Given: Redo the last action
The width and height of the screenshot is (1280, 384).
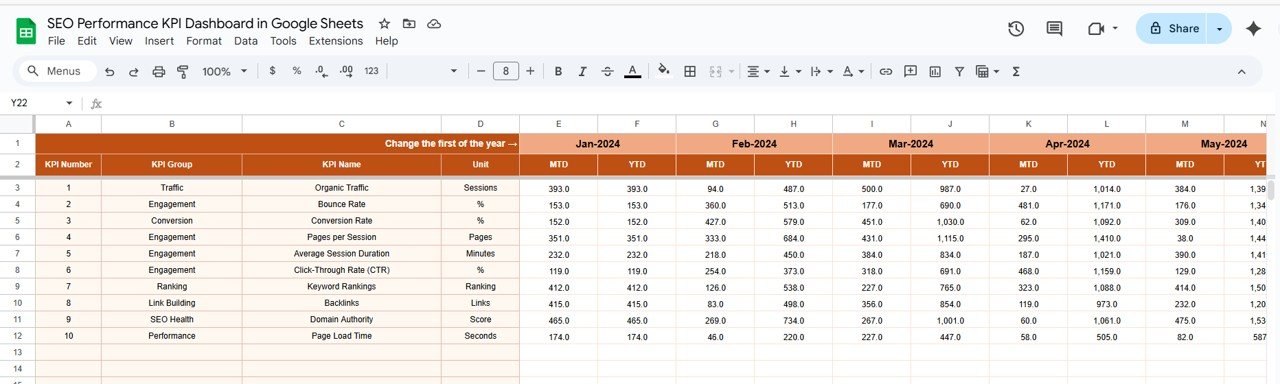Looking at the screenshot, I should point(134,71).
